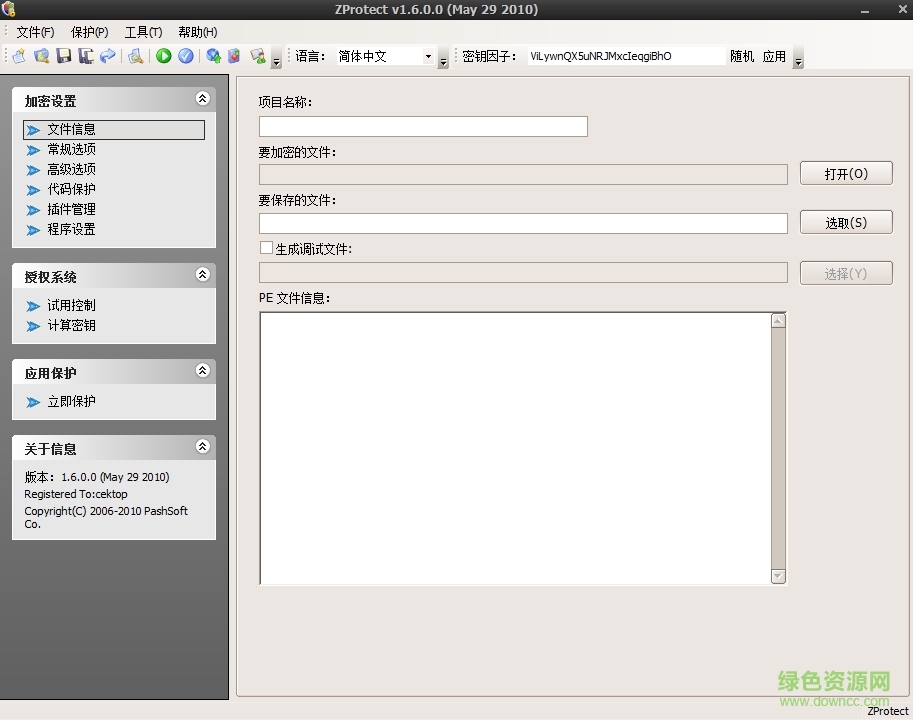
Task: Open a project with the folder toolbar icon
Action: click(41, 57)
